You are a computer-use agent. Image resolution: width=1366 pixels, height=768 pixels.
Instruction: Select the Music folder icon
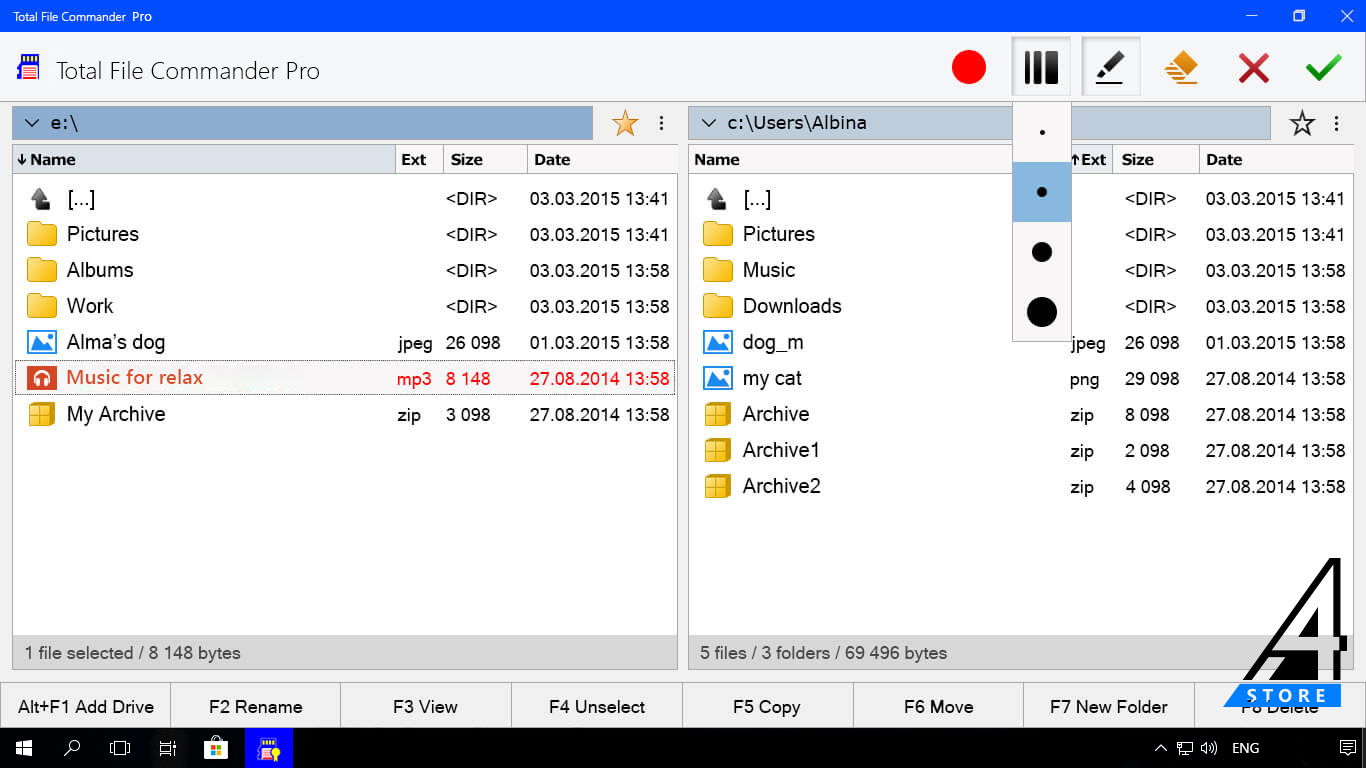(718, 270)
